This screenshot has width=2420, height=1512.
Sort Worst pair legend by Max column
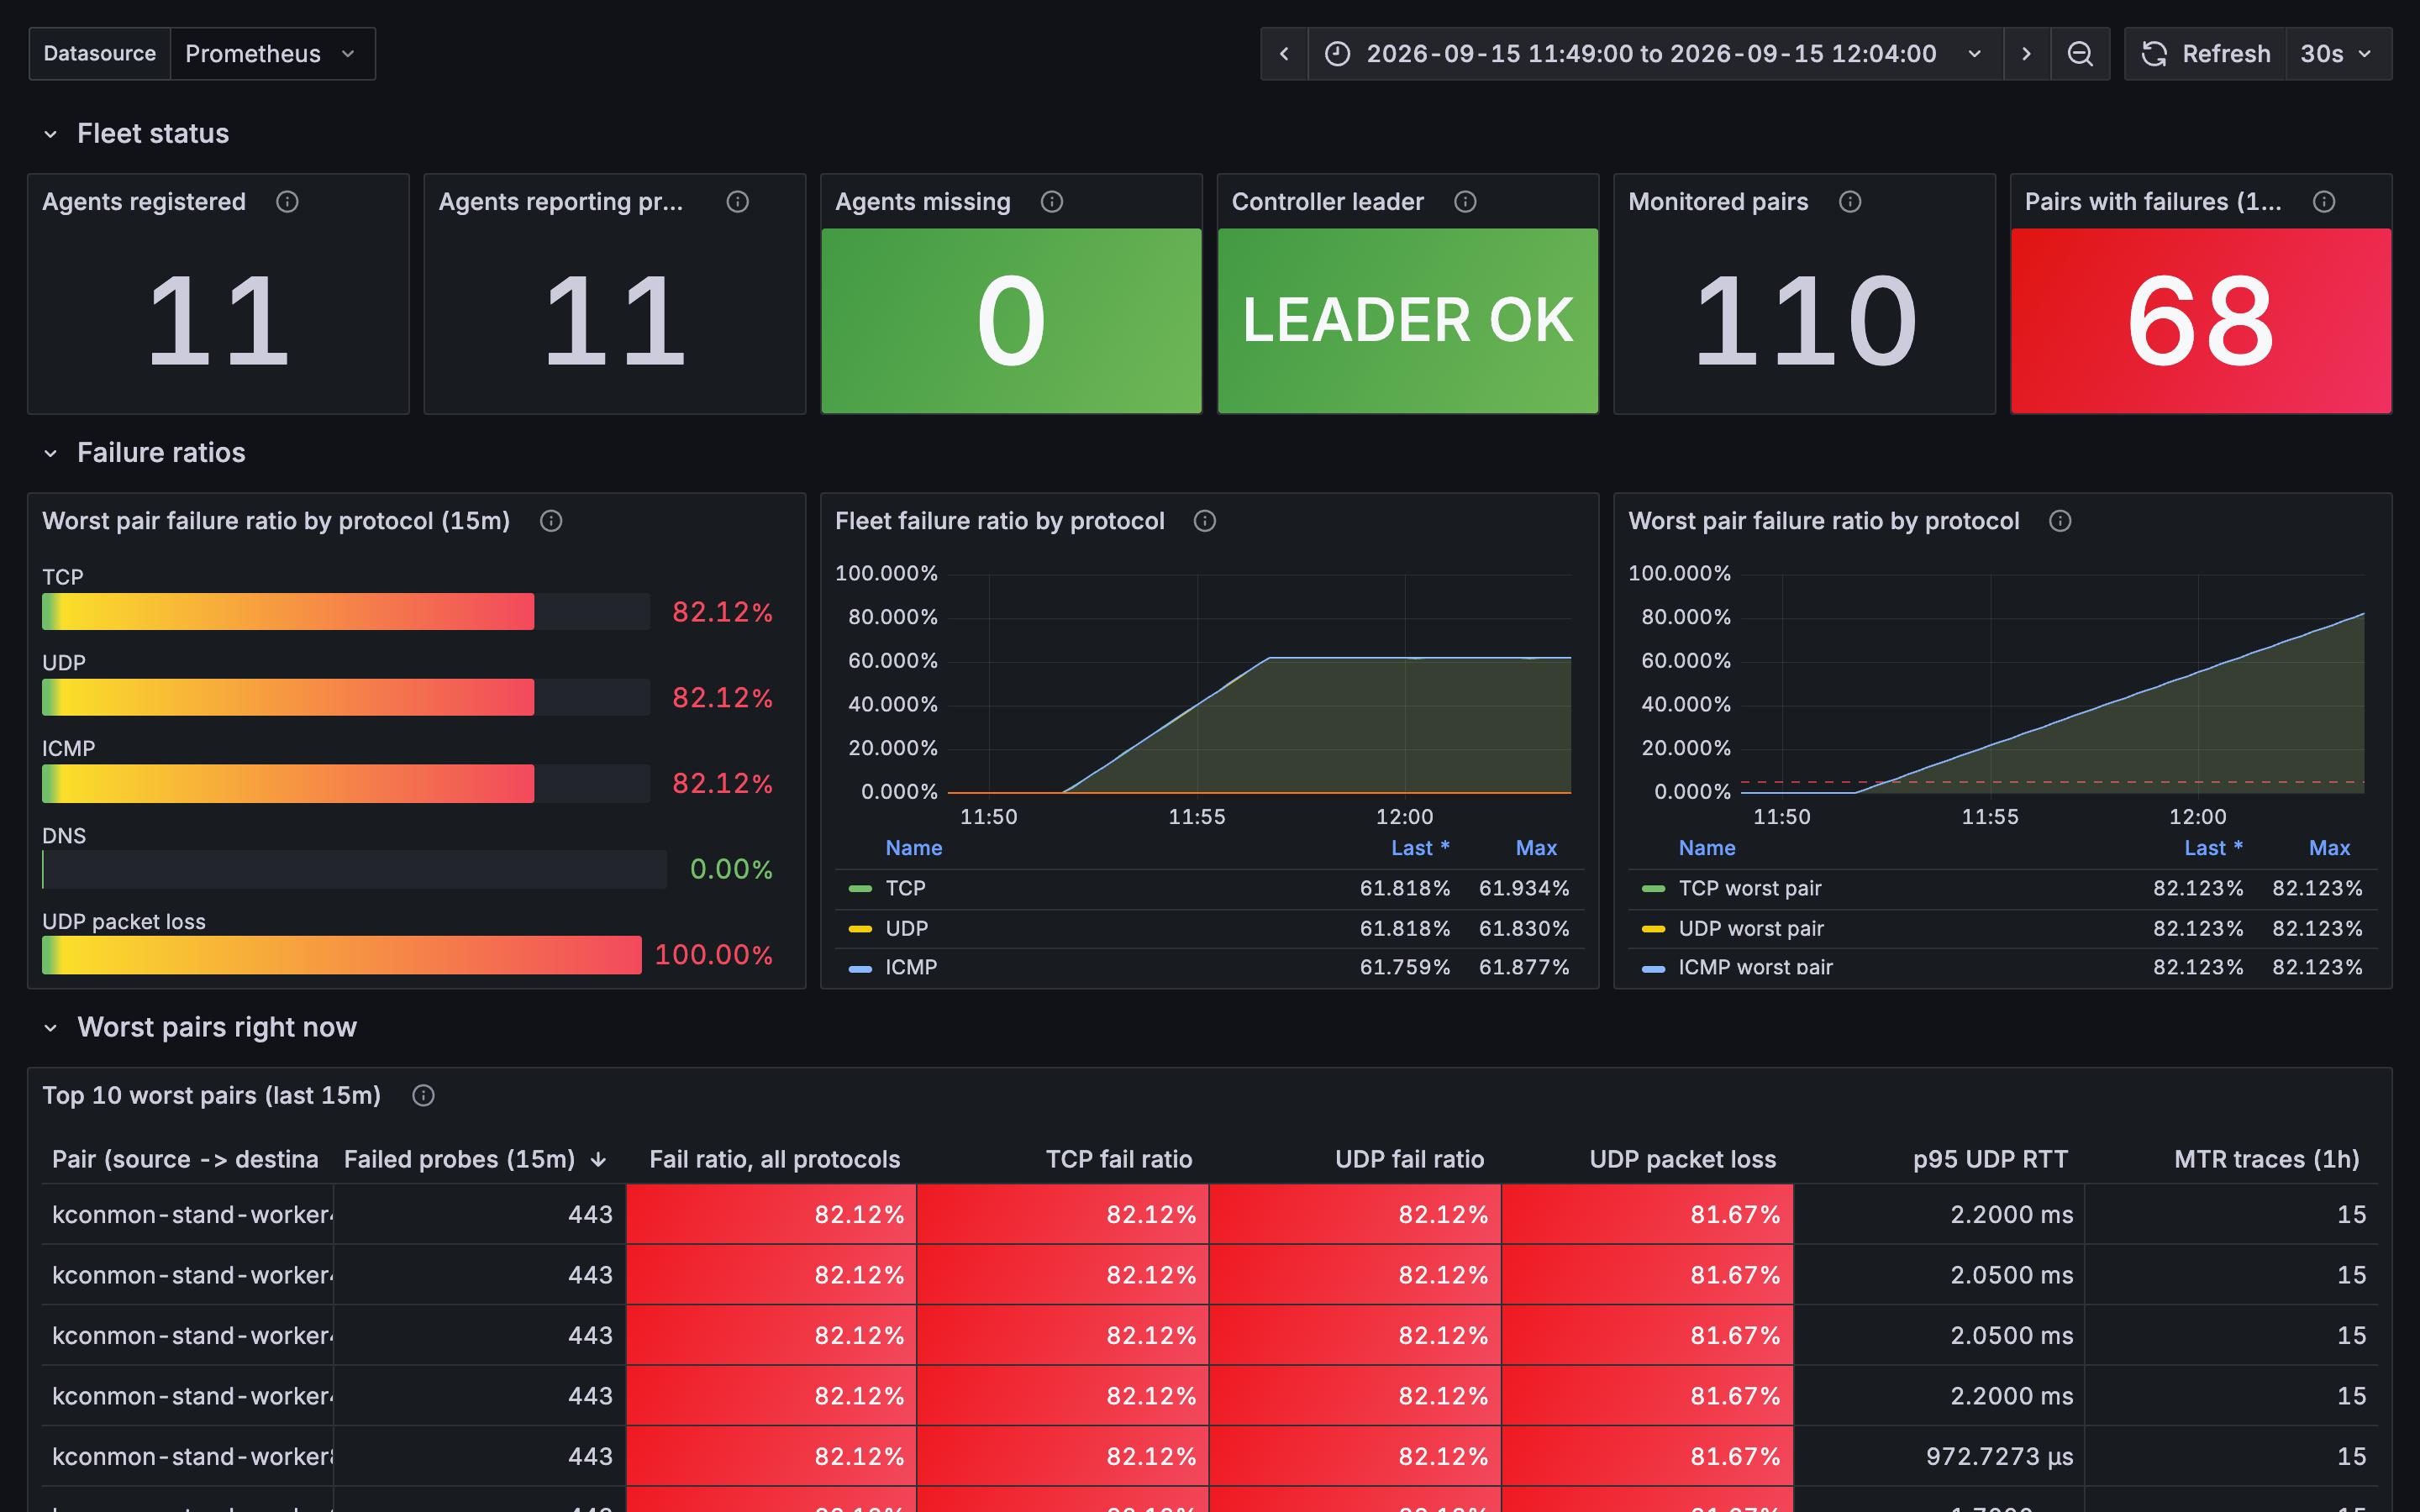click(x=2329, y=849)
